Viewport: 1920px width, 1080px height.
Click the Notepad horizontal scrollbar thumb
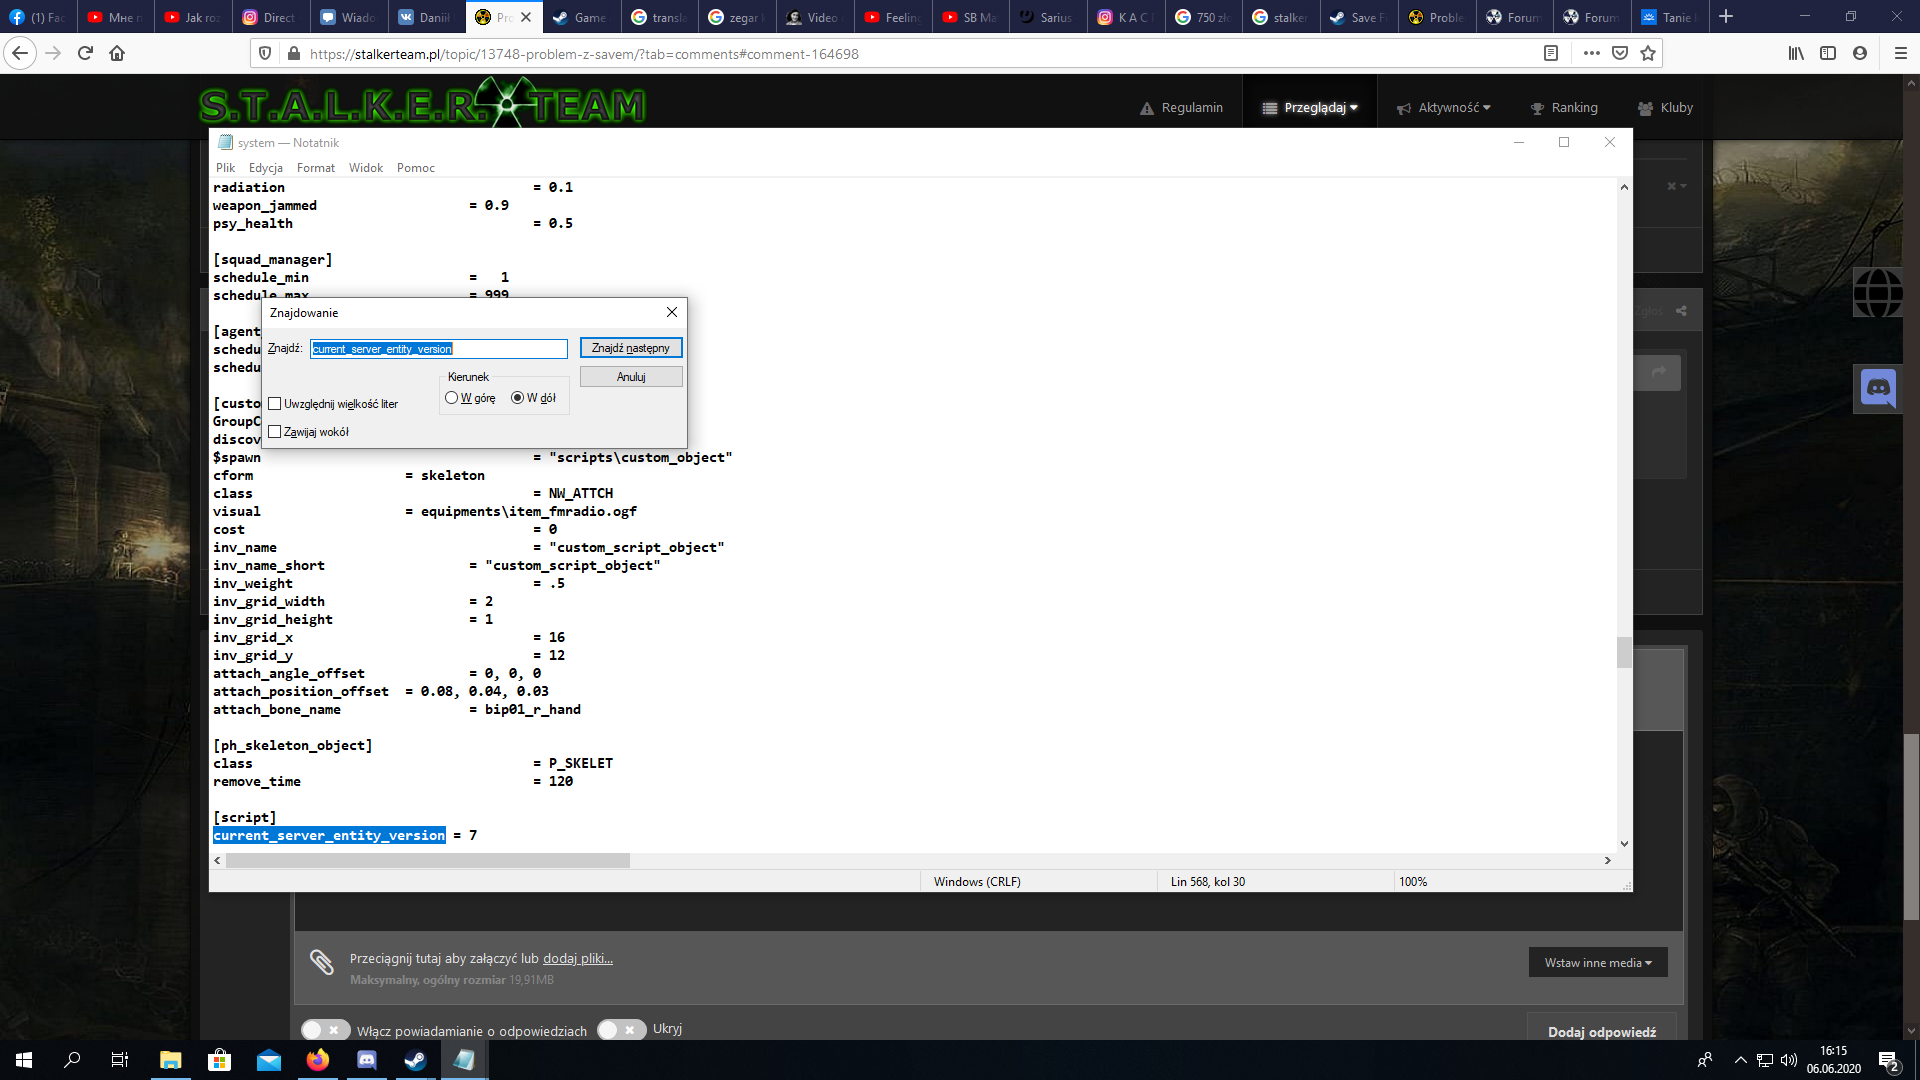point(427,861)
